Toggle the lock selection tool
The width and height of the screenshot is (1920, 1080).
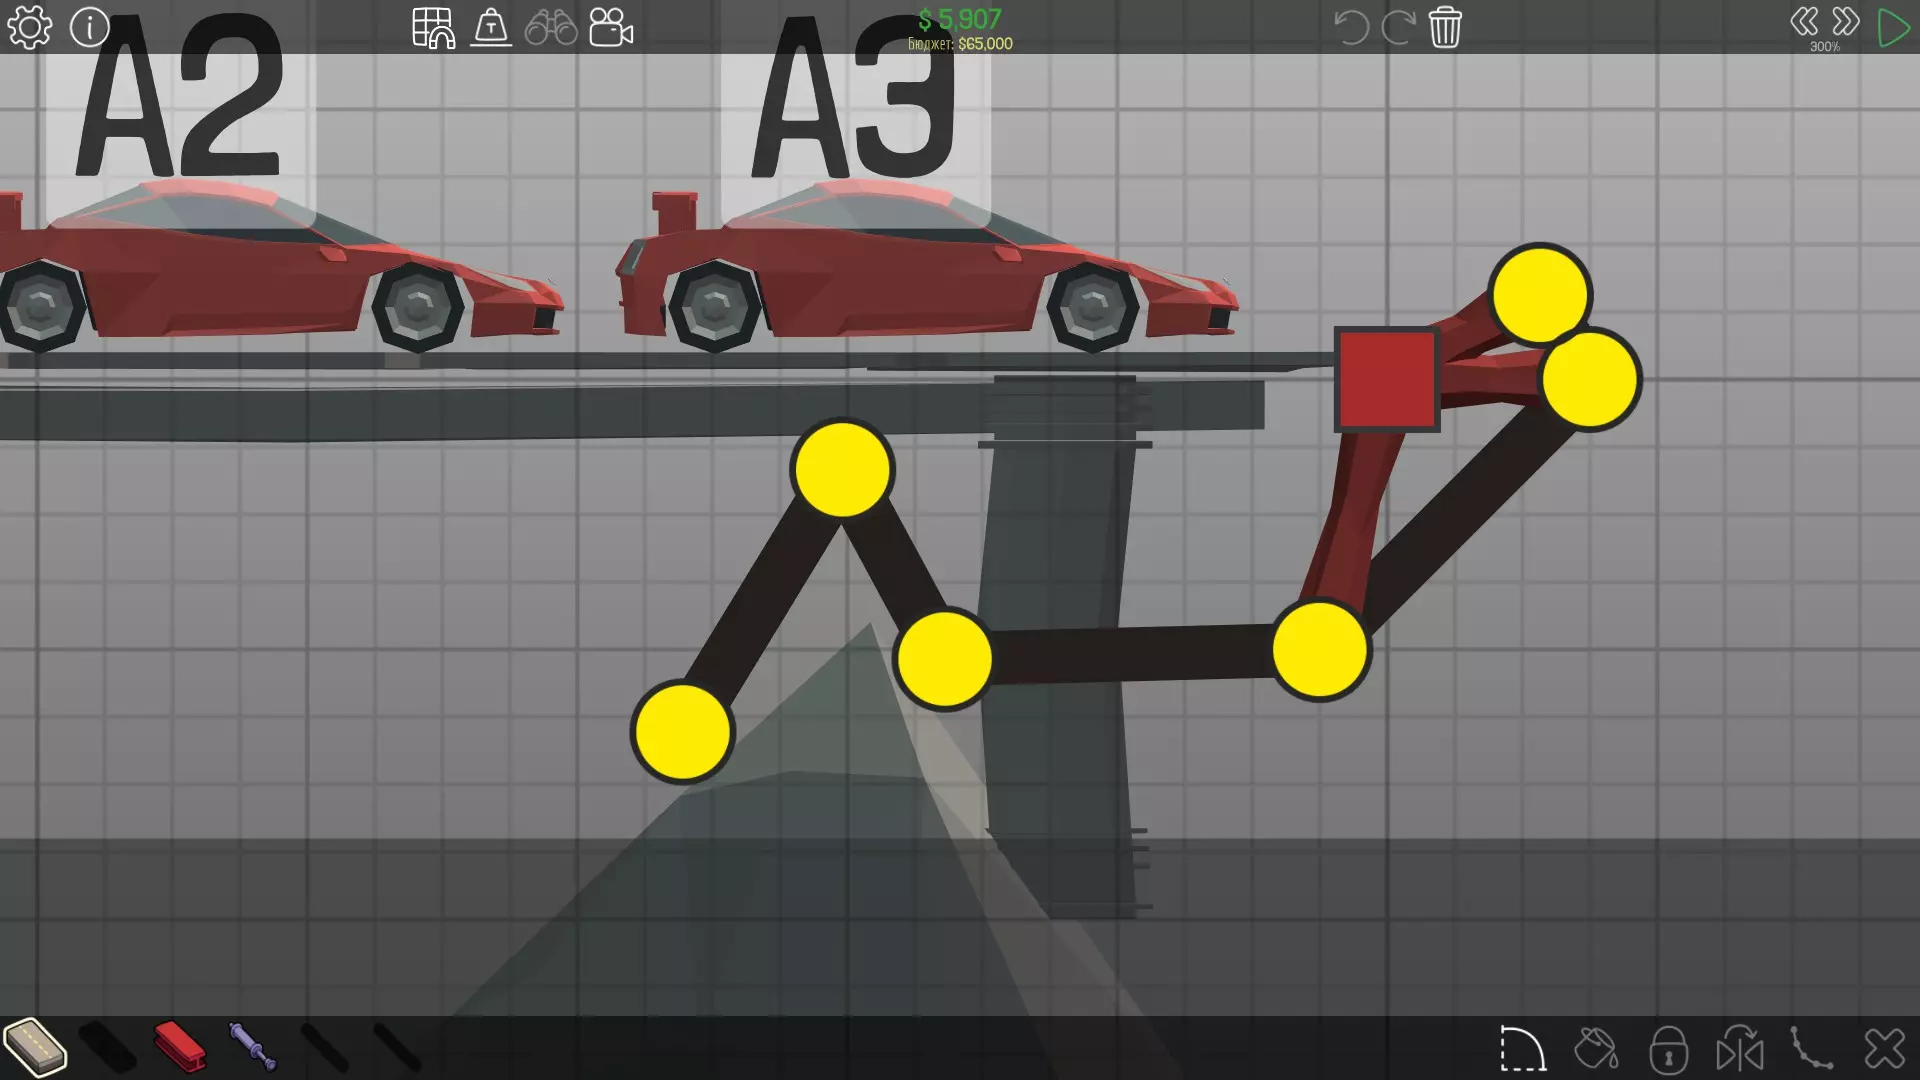tap(1668, 1050)
